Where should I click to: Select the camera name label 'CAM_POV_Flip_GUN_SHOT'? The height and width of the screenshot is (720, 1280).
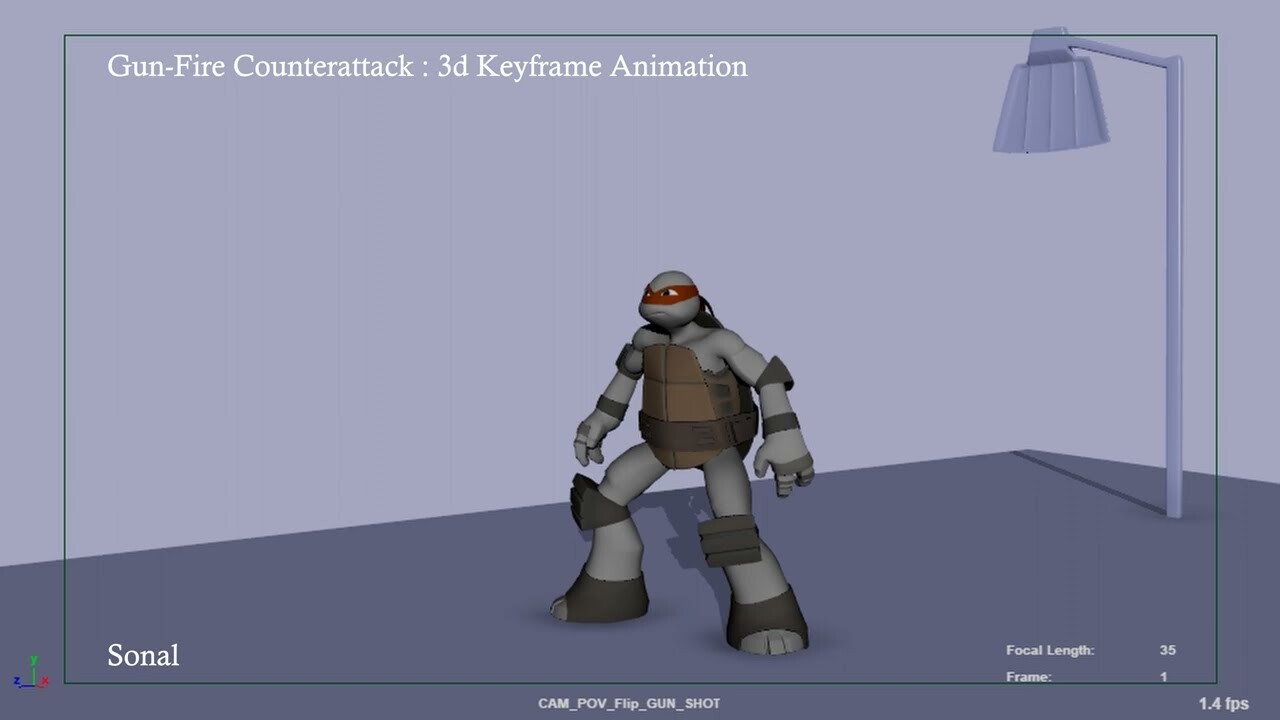tap(629, 703)
